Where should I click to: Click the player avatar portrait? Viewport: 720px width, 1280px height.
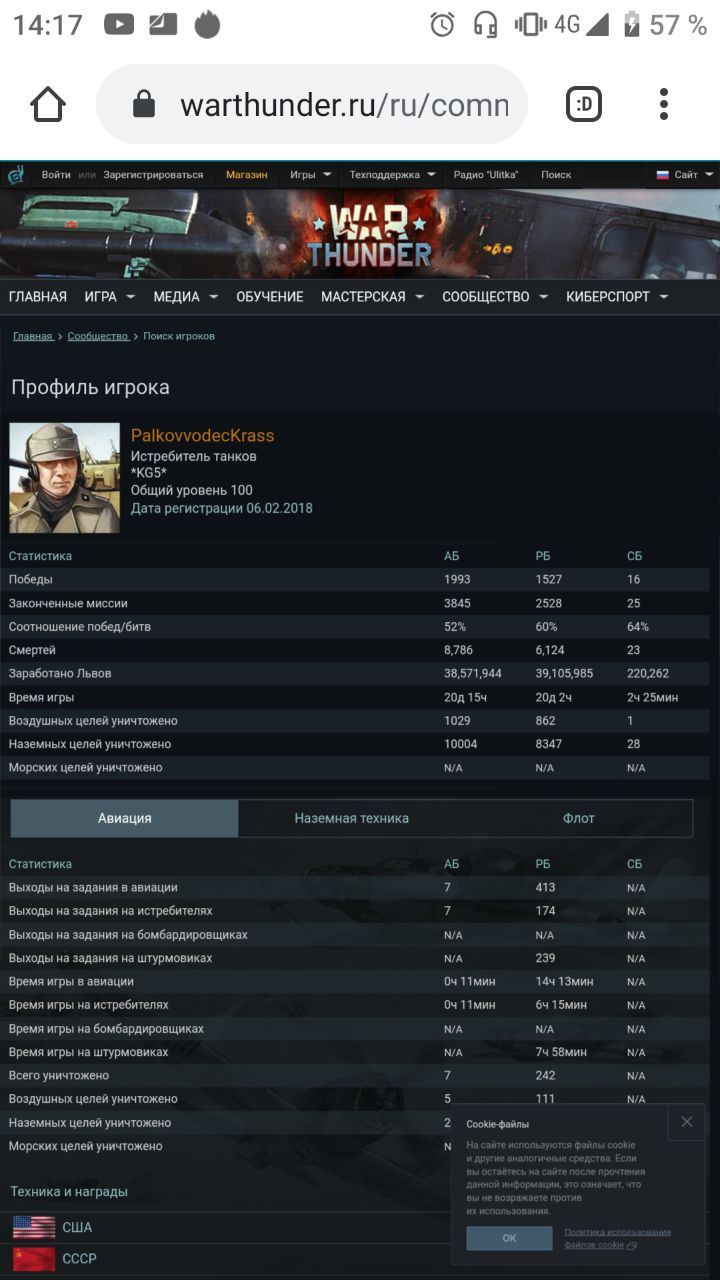click(x=65, y=478)
